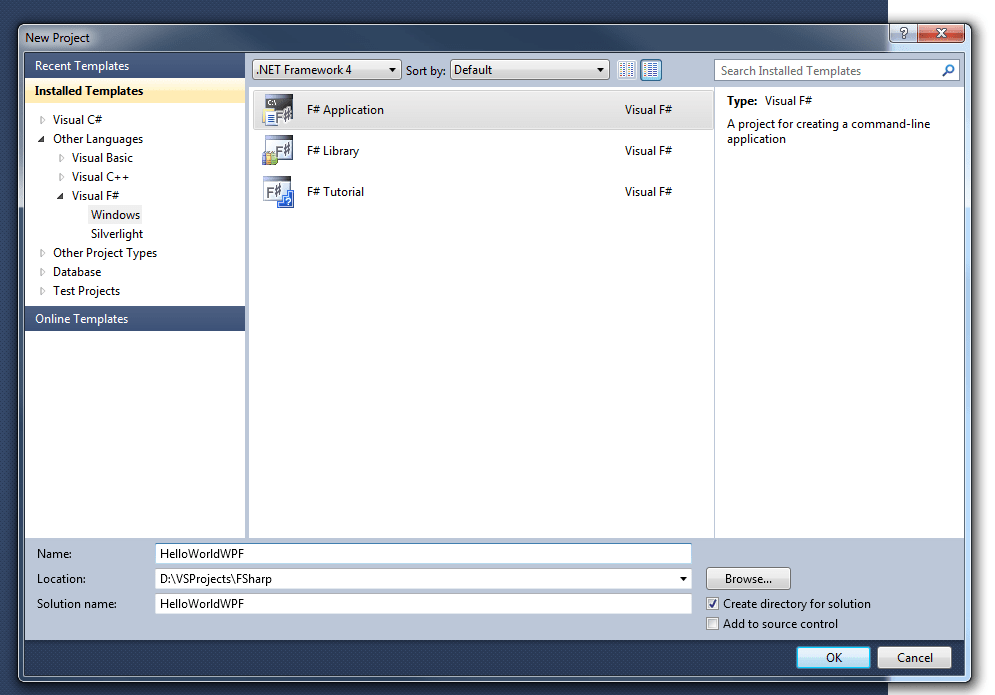Click the Name input field

(423, 553)
